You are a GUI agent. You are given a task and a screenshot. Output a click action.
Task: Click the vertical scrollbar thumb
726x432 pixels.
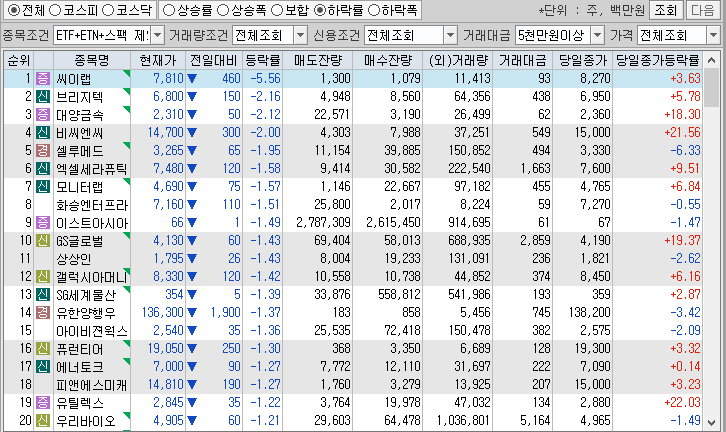711,88
